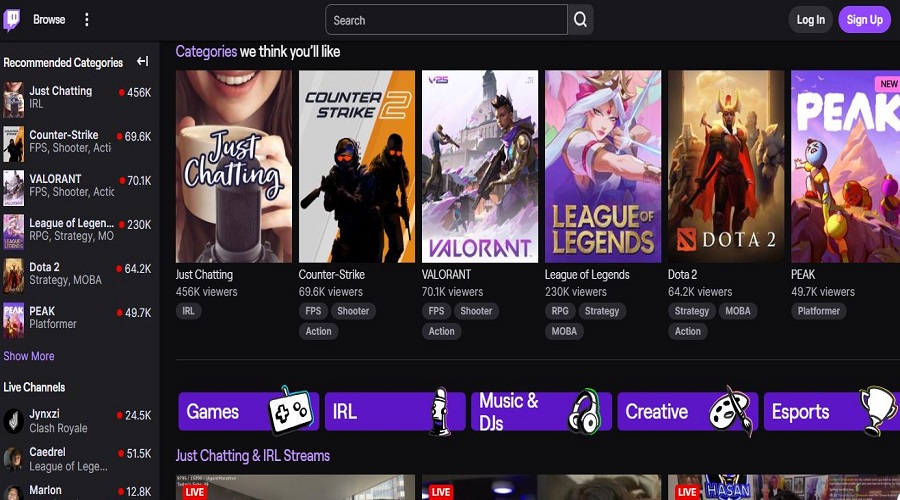Click FPS tag under VALORANT
The height and width of the screenshot is (500, 900).
436,311
